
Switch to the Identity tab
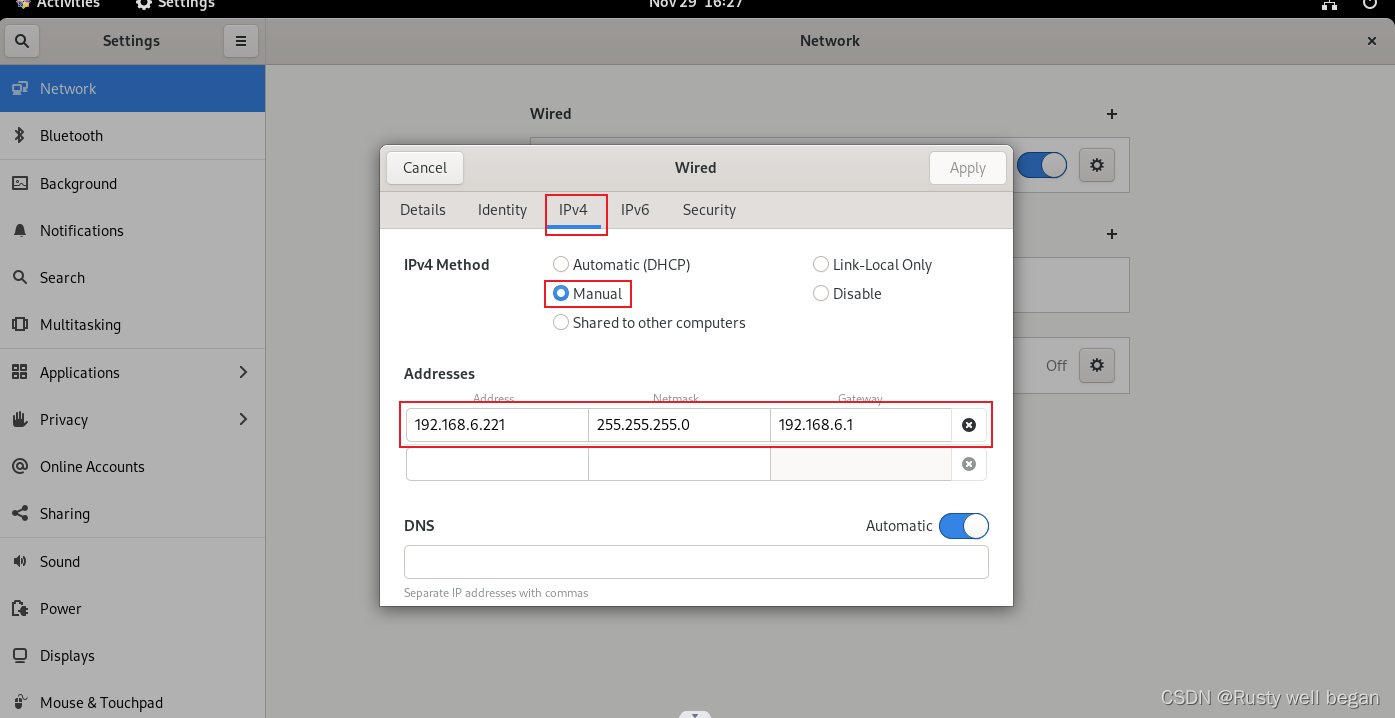click(x=502, y=210)
